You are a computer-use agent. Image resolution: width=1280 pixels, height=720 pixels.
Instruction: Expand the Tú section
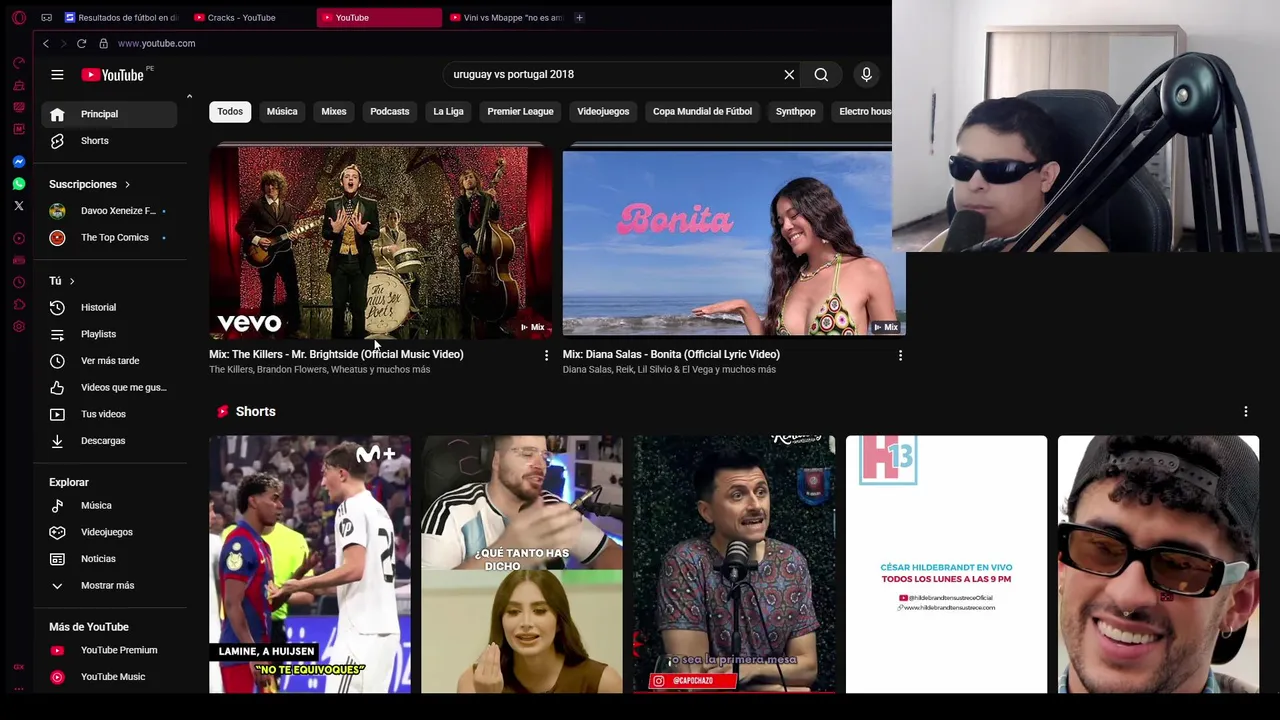pos(62,281)
